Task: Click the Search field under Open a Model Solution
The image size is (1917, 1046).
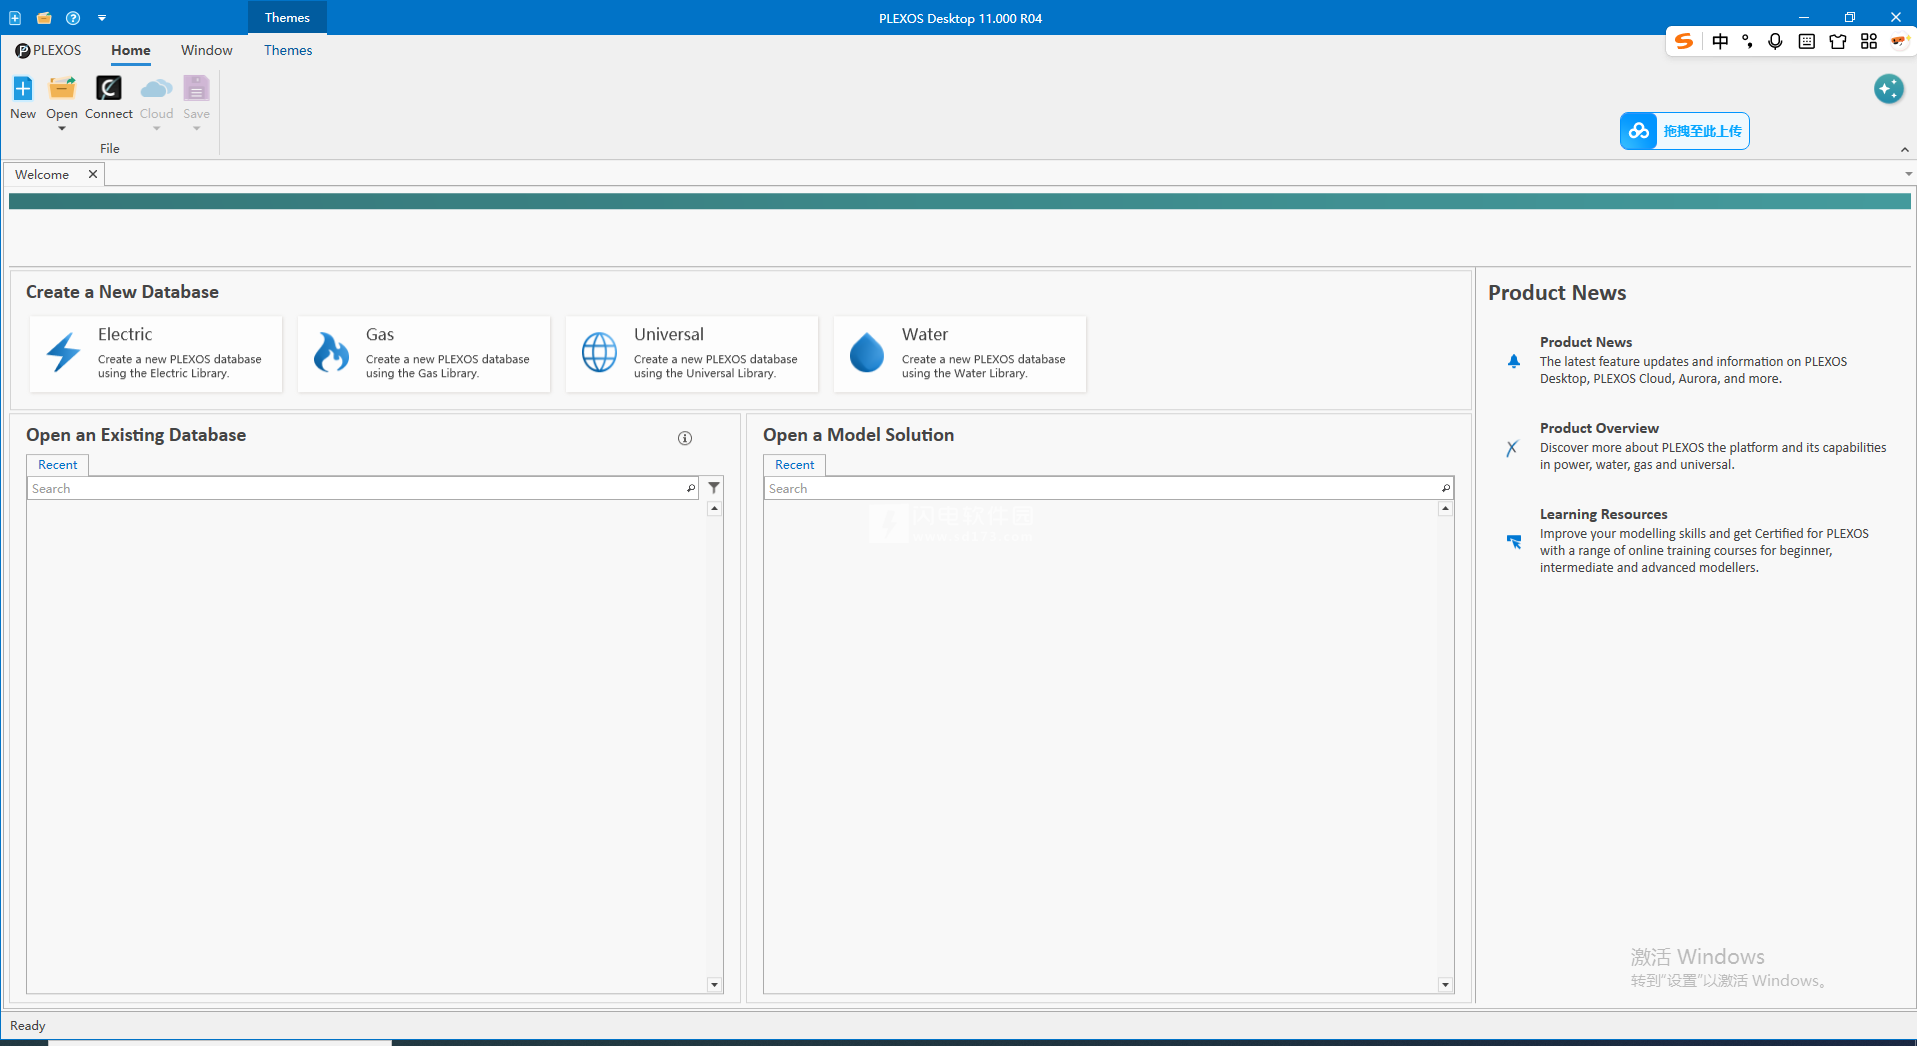Action: [1100, 488]
